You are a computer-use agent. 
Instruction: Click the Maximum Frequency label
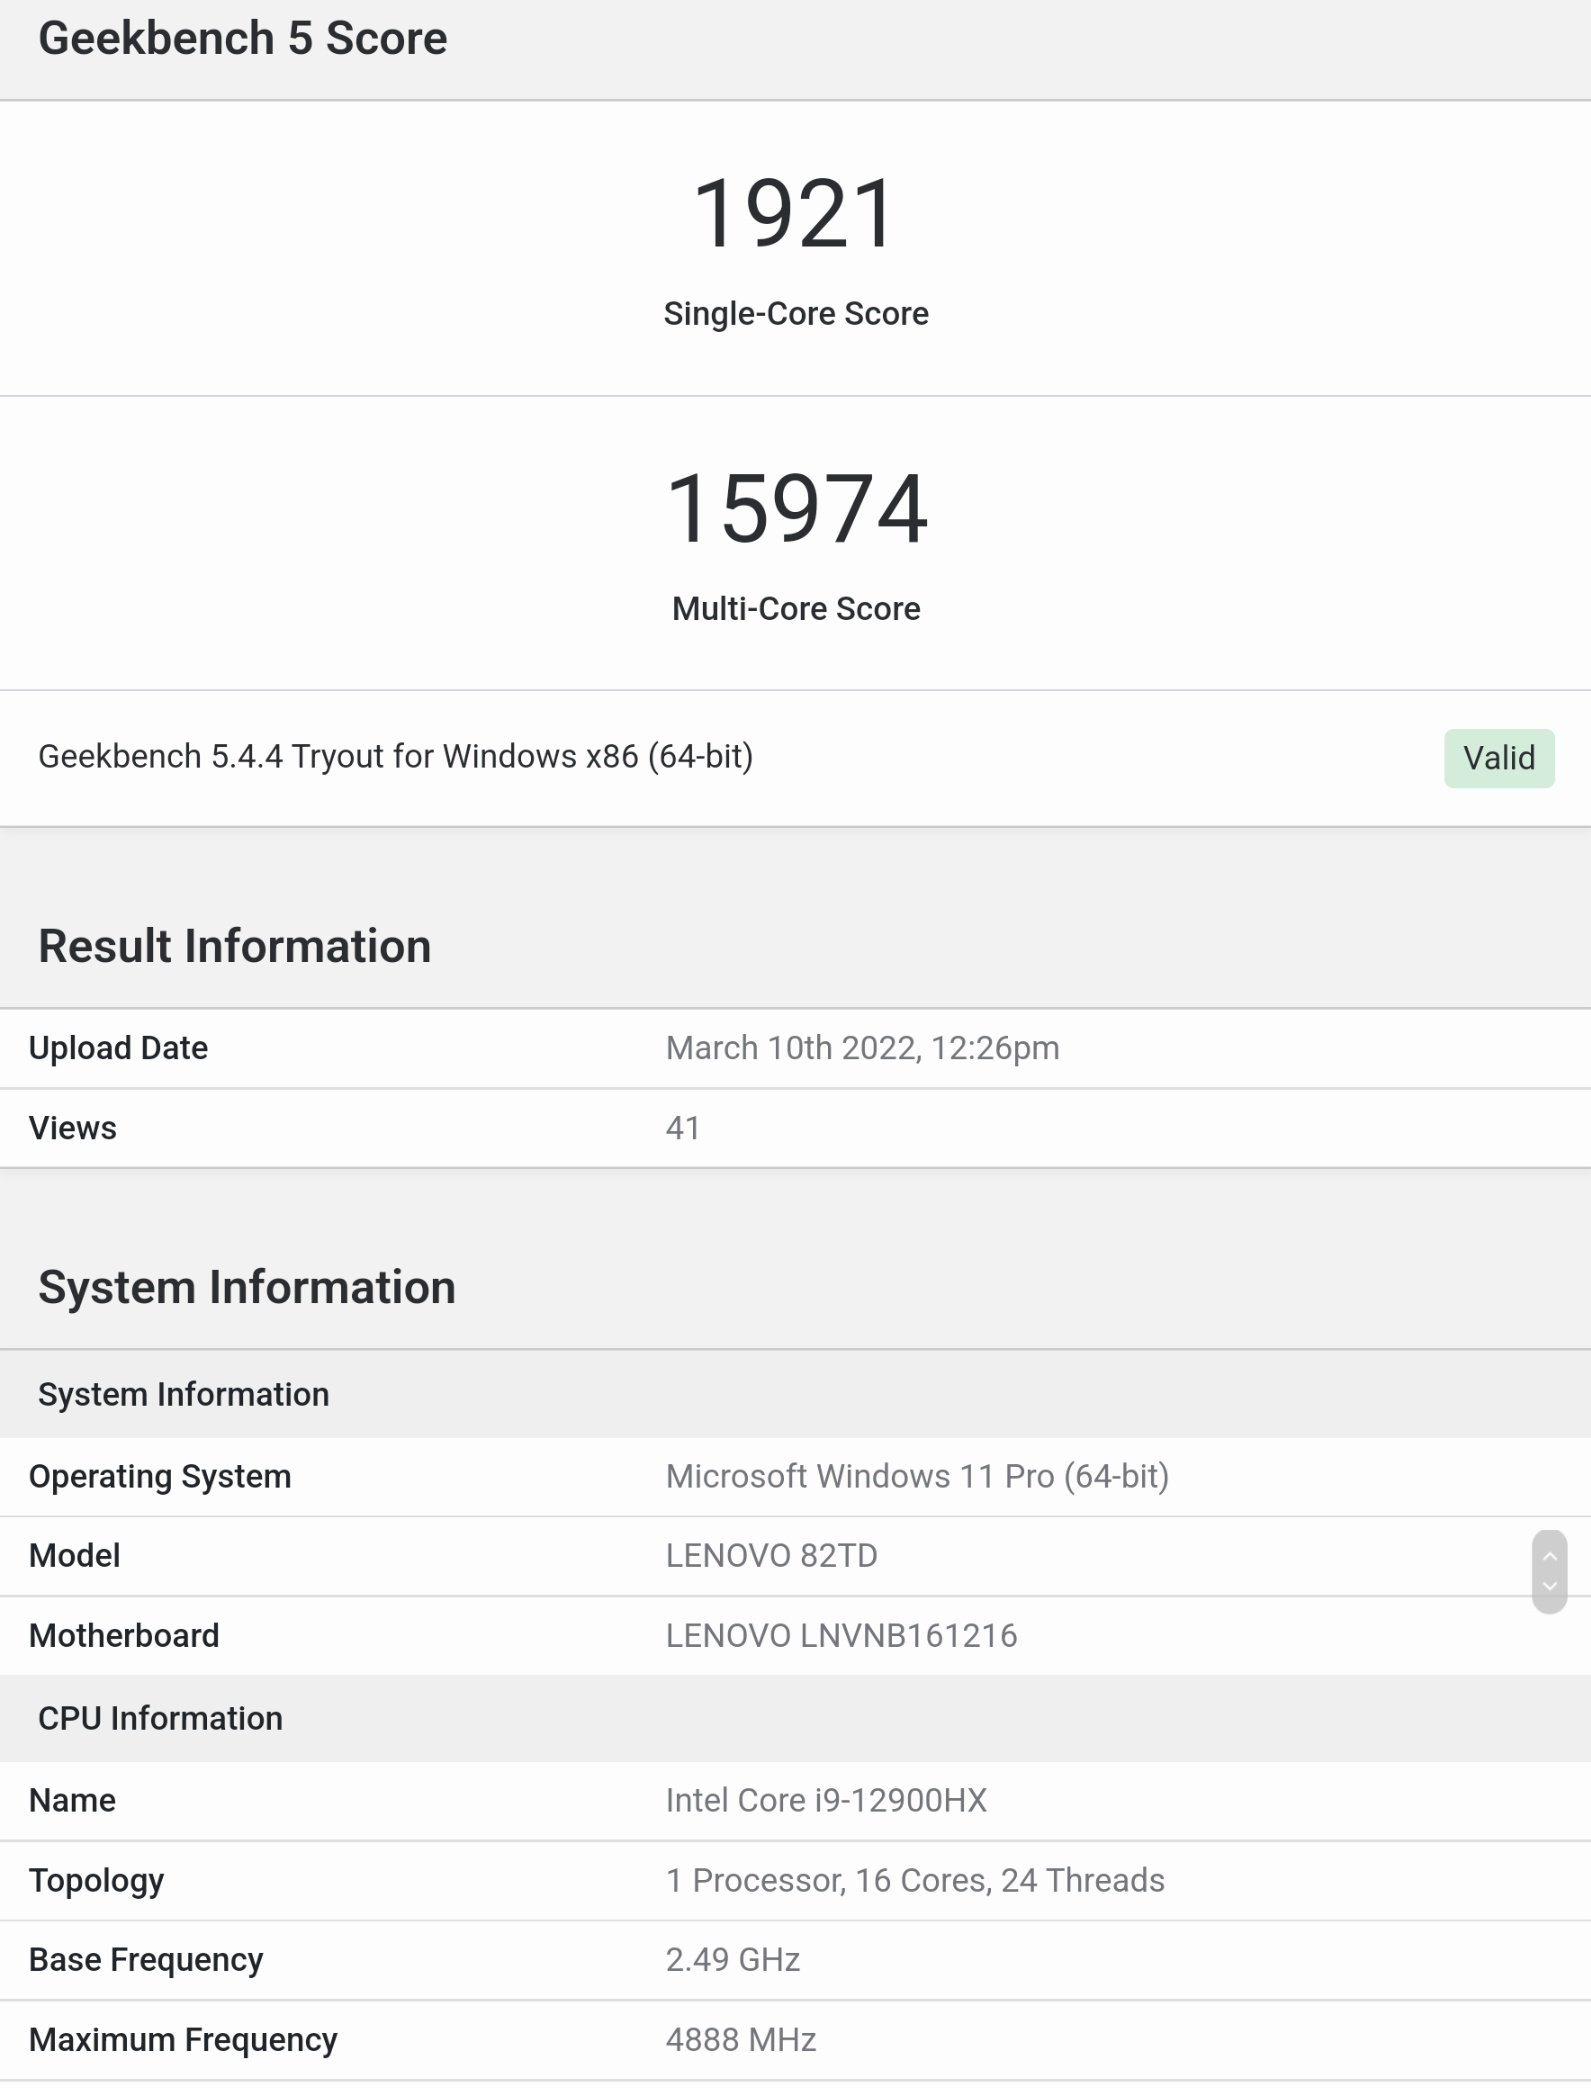tap(183, 2040)
